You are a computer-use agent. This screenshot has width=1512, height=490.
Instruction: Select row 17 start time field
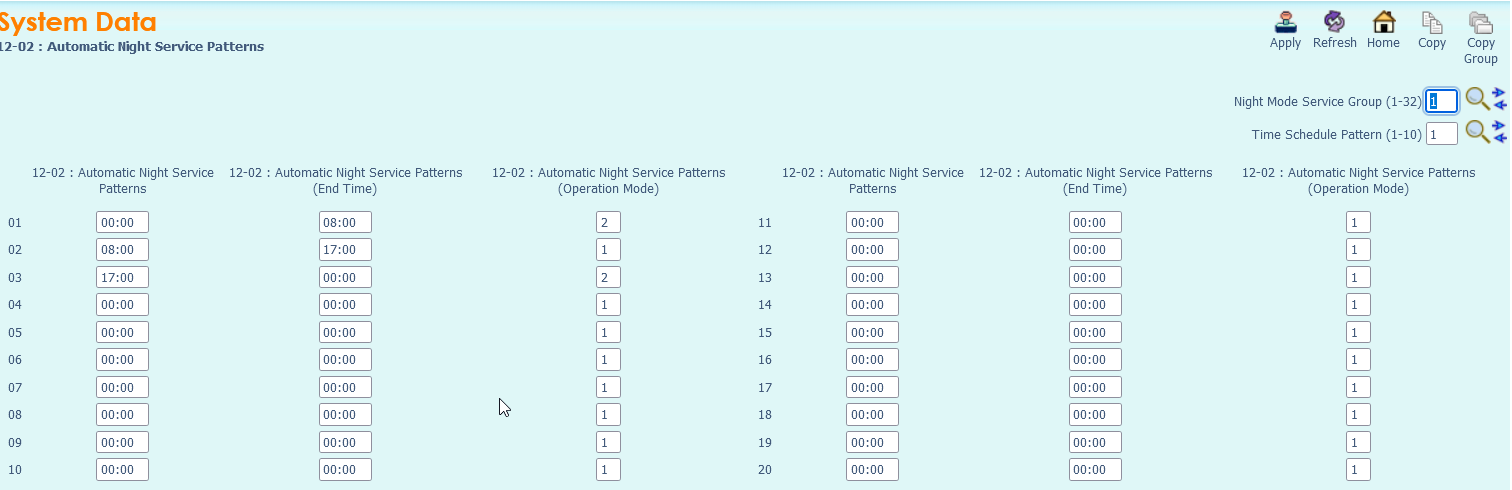872,387
